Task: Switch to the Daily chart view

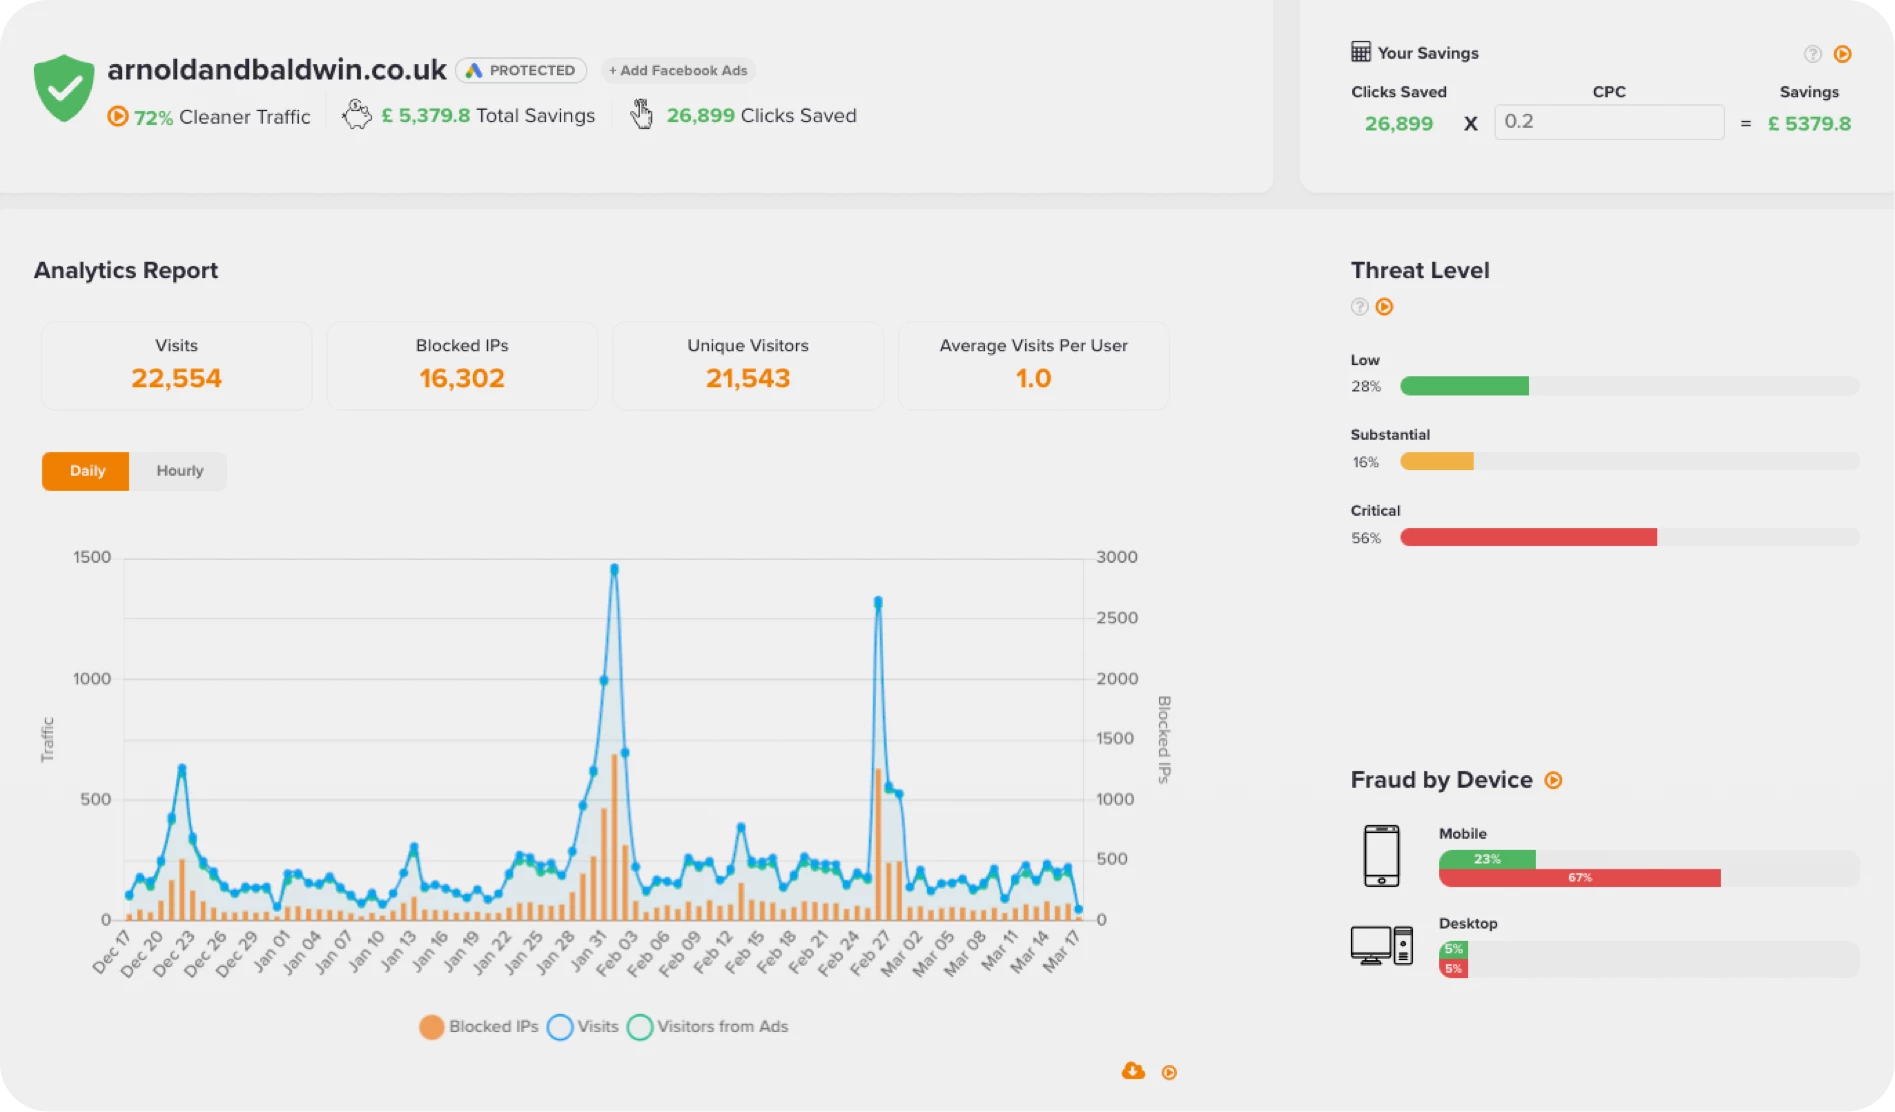Action: 86,471
